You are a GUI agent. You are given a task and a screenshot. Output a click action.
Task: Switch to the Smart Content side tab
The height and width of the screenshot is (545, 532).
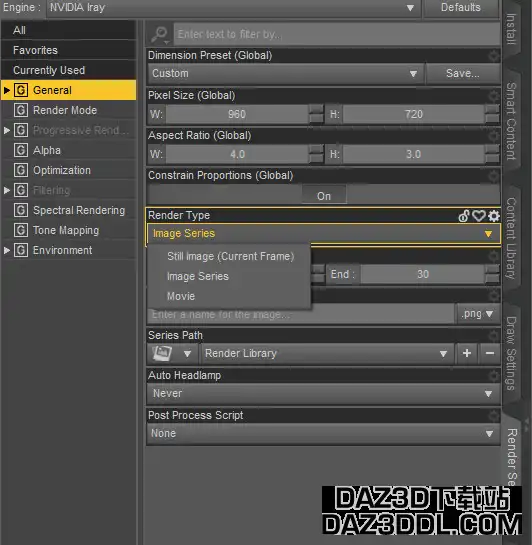(511, 121)
